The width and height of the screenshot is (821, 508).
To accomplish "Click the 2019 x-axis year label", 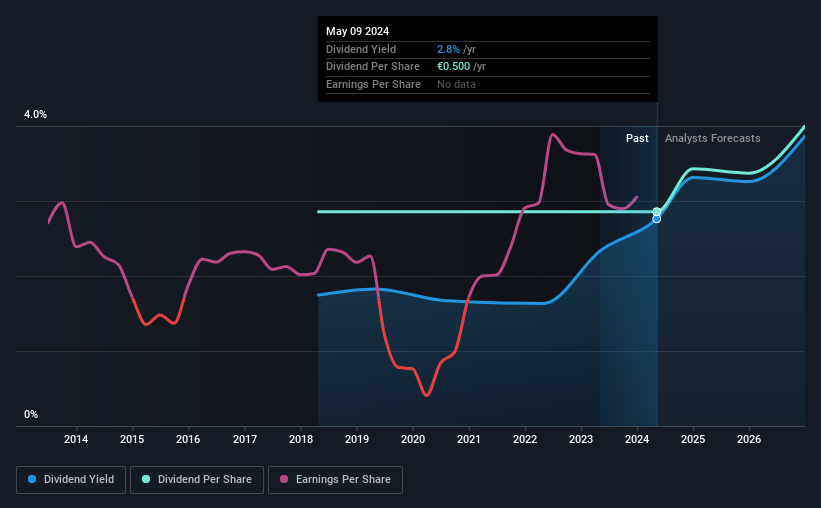I will coord(357,439).
